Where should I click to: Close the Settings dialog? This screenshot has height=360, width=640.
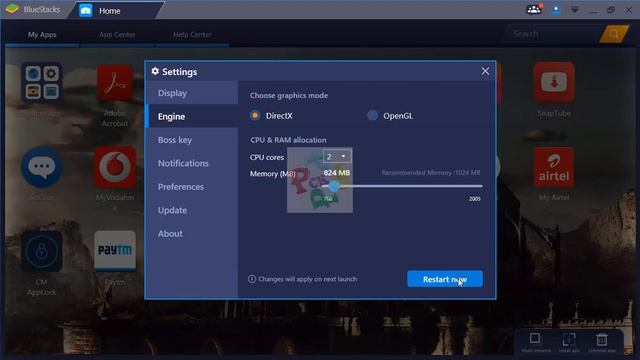485,71
